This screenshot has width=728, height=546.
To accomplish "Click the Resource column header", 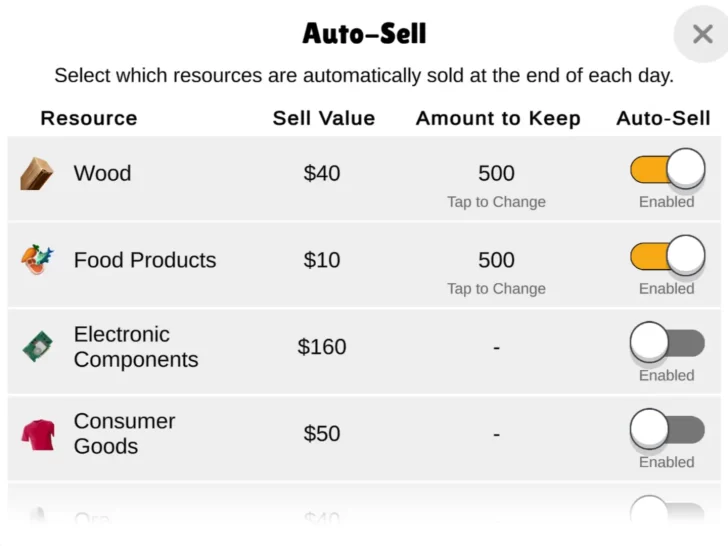I will click(x=89, y=118).
